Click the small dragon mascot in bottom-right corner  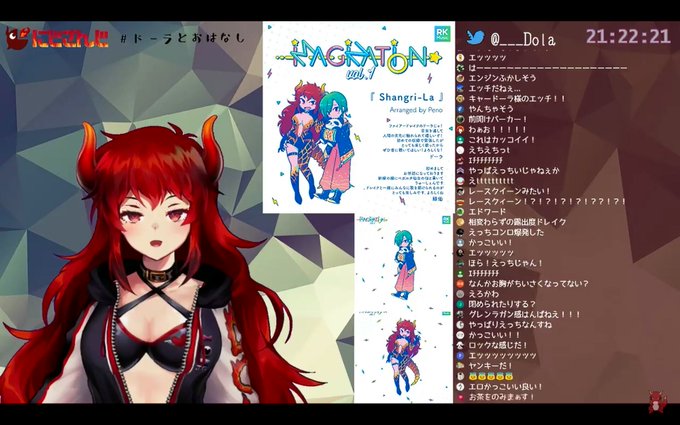point(657,402)
